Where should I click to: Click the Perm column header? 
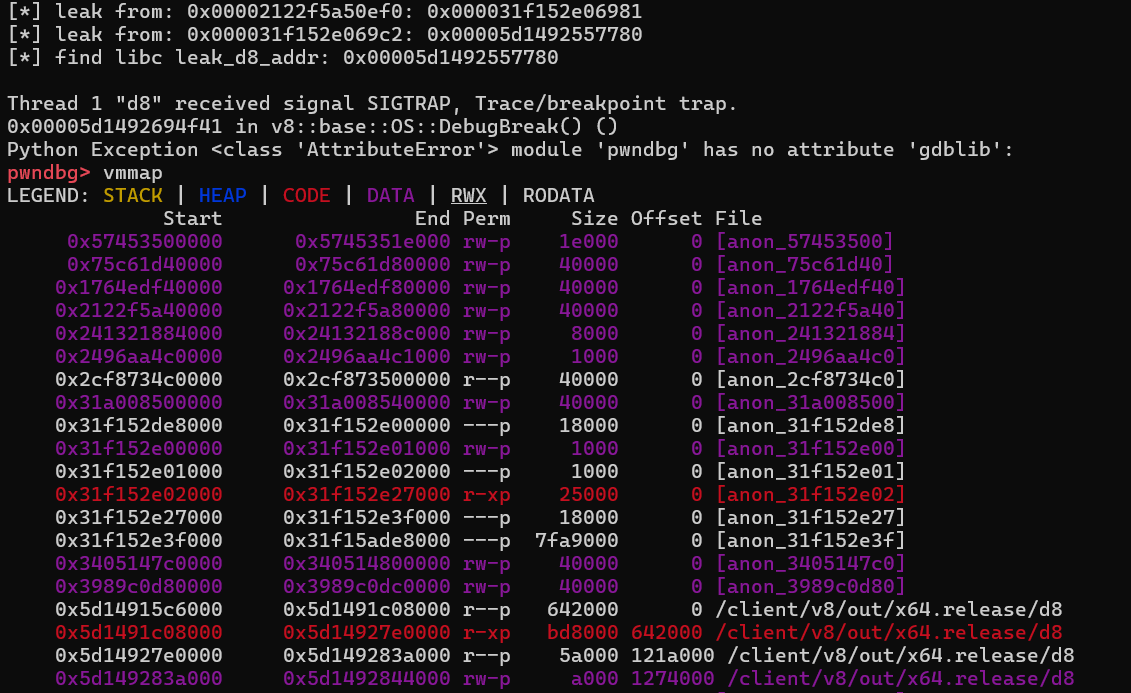(x=486, y=218)
